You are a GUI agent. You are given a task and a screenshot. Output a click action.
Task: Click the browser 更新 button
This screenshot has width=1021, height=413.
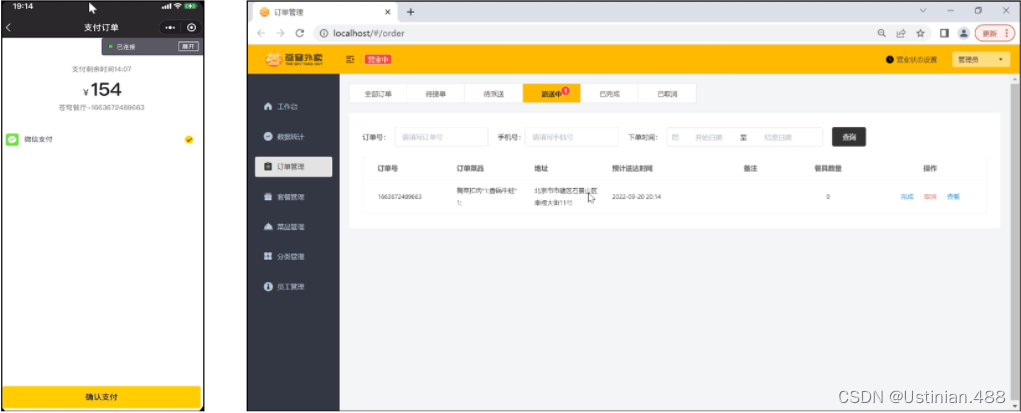(994, 33)
